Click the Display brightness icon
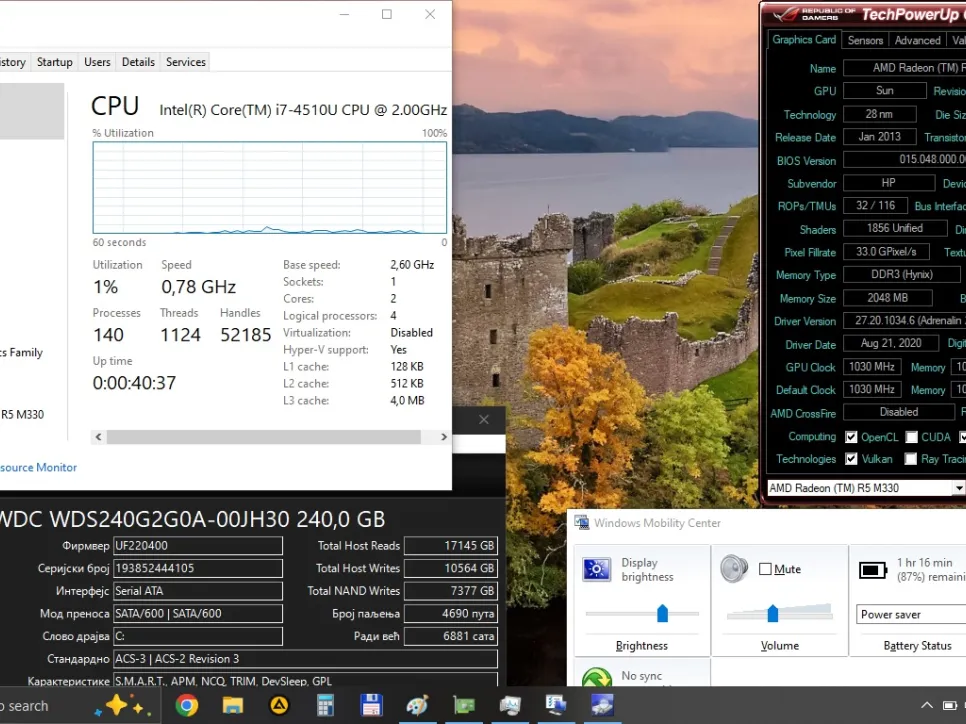Screen dimensions: 966x724 point(598,570)
